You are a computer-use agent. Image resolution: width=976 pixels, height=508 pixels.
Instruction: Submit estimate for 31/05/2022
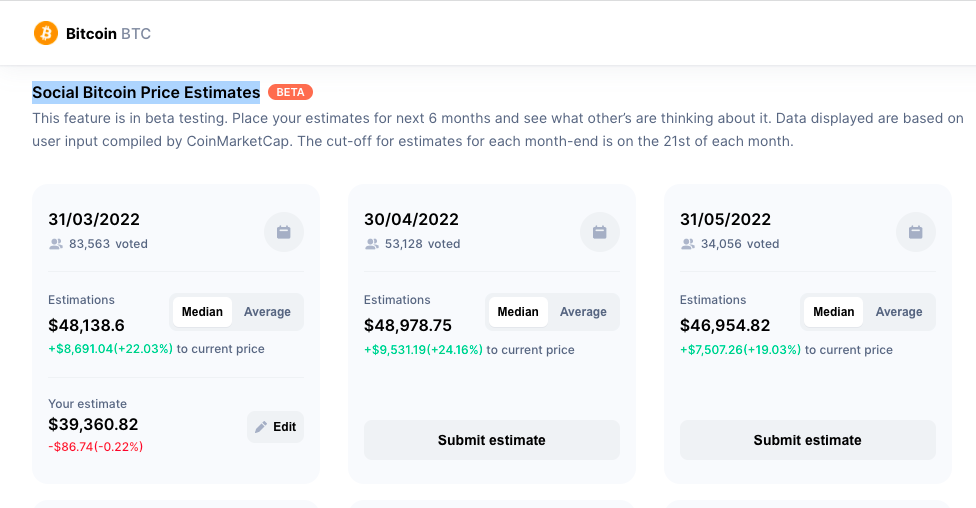[808, 440]
